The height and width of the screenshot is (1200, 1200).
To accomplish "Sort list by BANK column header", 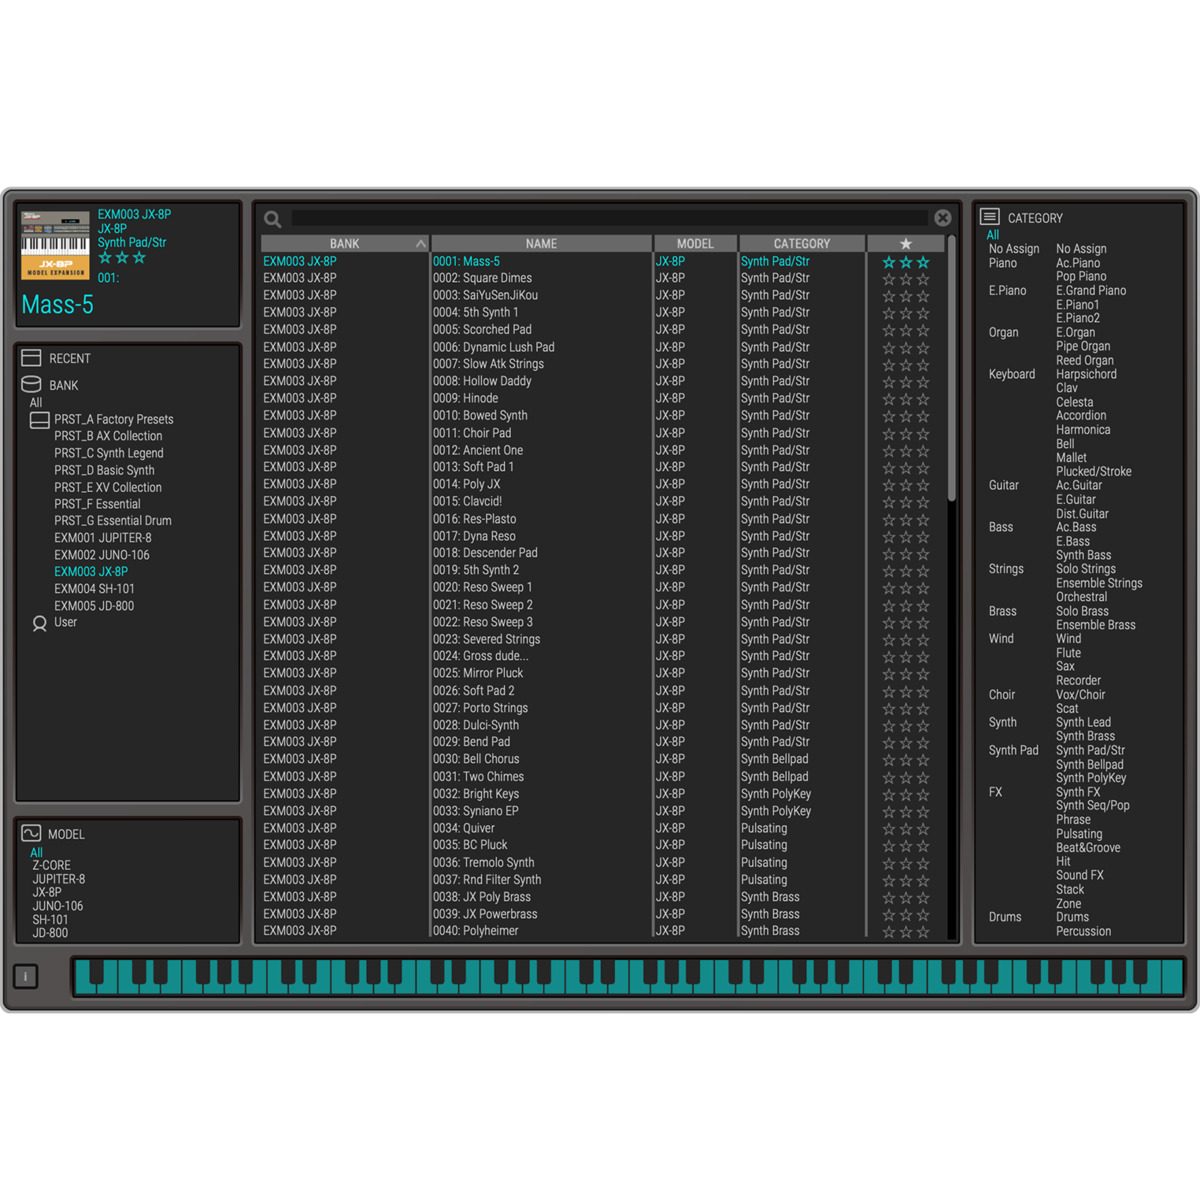I will tap(345, 243).
